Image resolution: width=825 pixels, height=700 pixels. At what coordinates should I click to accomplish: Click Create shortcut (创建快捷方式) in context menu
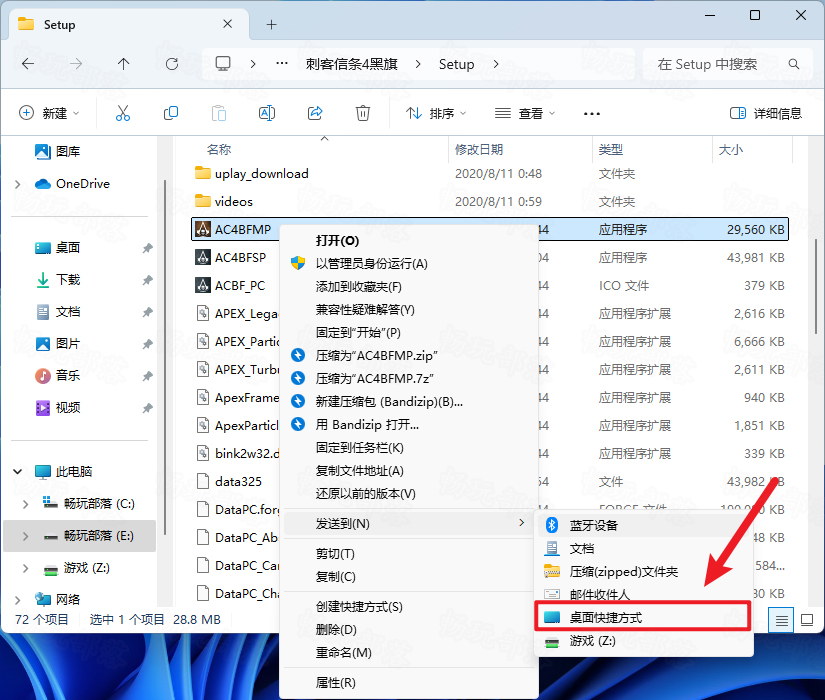click(x=408, y=607)
